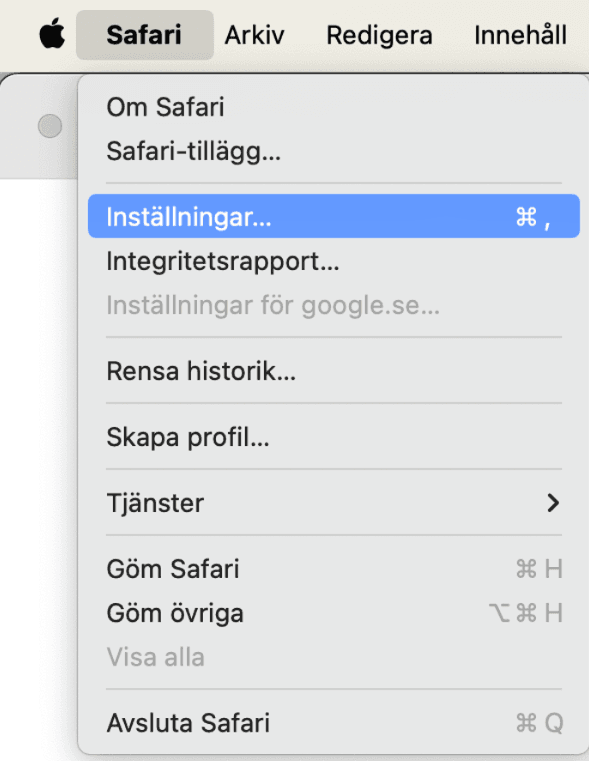The image size is (589, 761).
Task: Choose Inställningar… menu entry
Action: 334,216
